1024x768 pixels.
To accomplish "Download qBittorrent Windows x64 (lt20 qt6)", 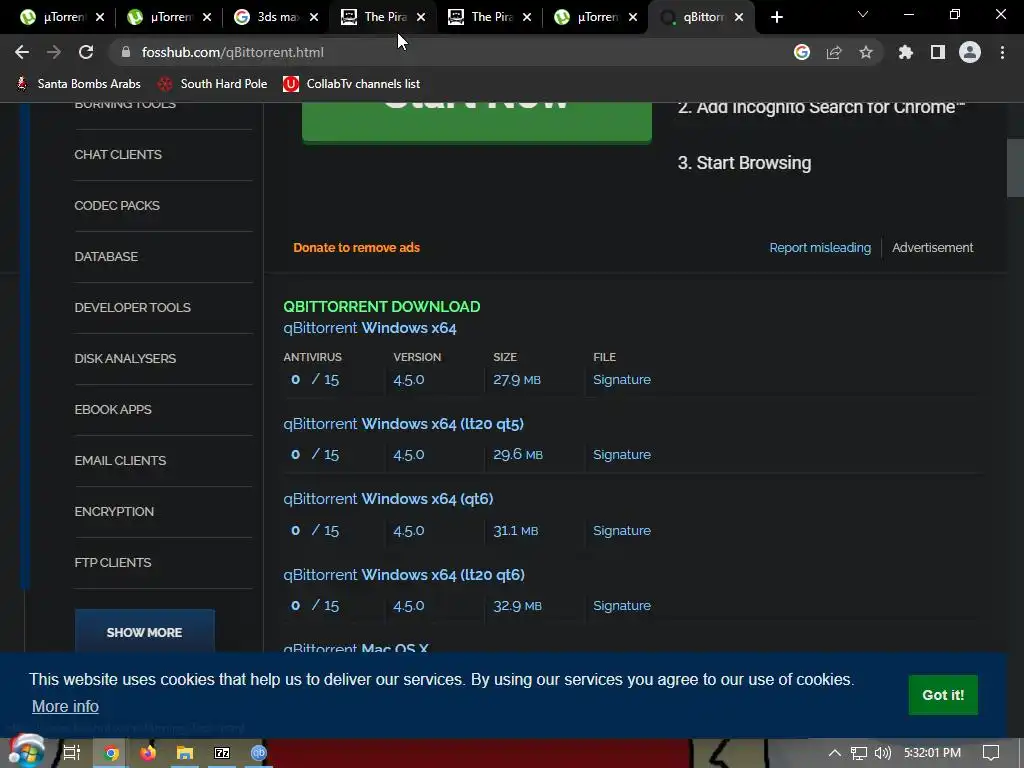I will [x=404, y=575].
